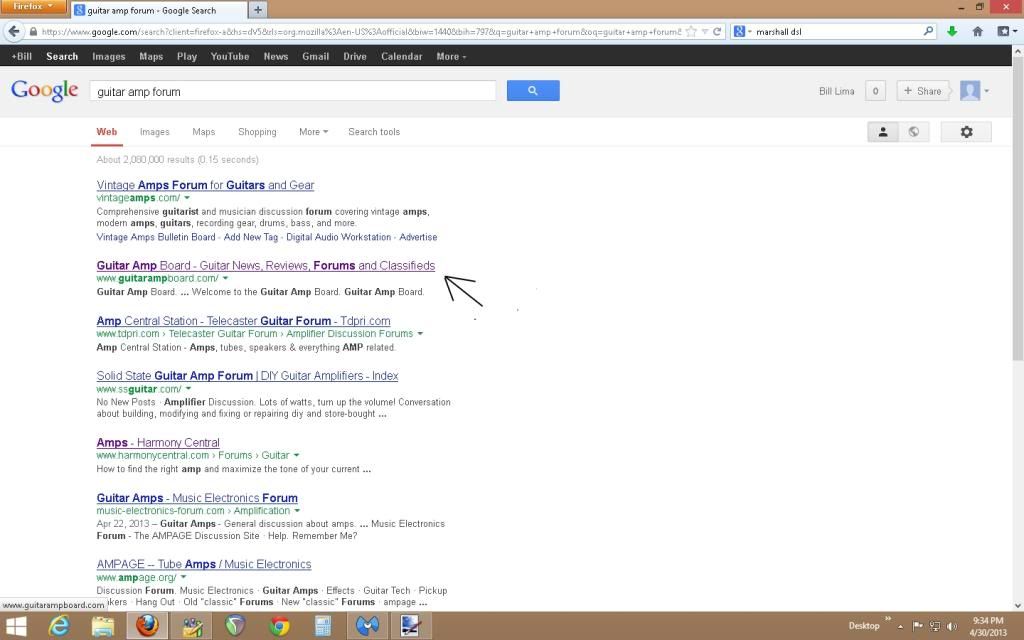Click the Desktop toolbar label on the taskbar
The image size is (1024, 640).
(864, 626)
